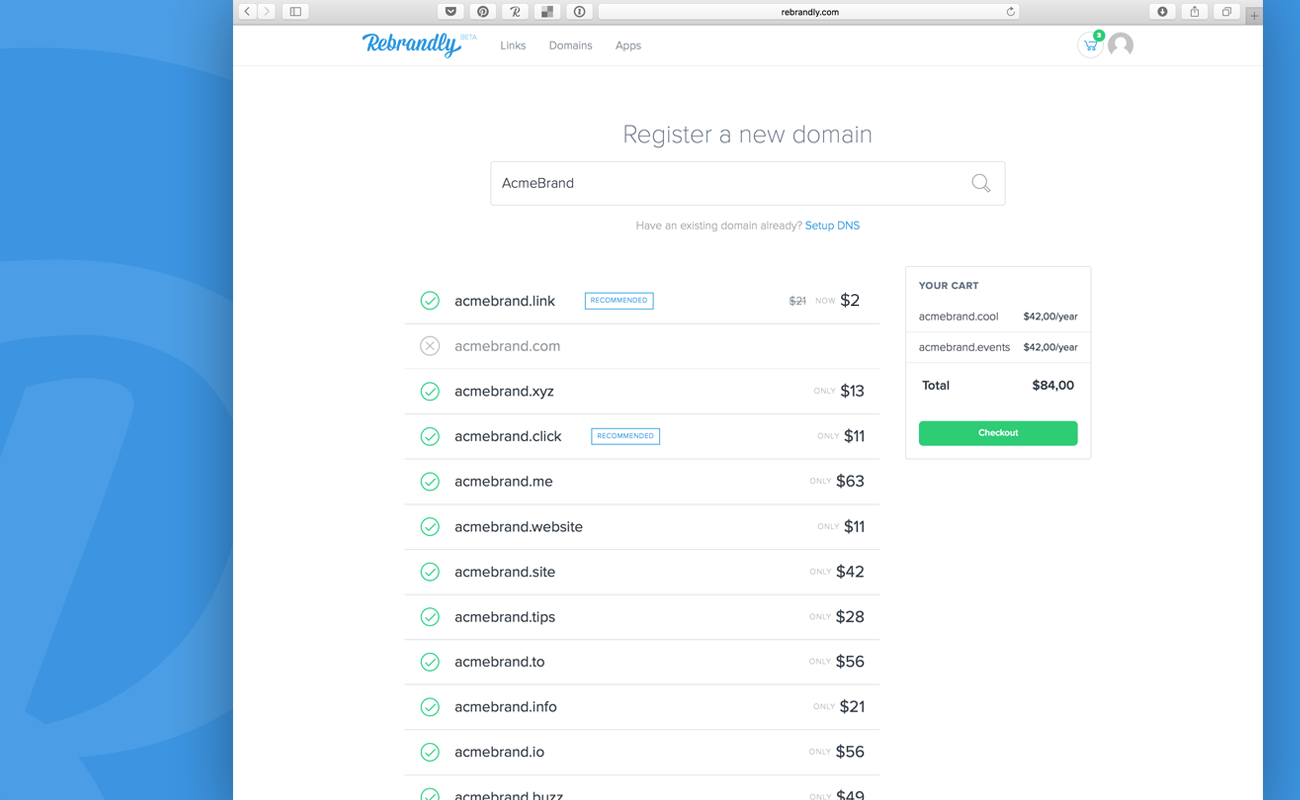Click the acmebrand.xyz domain name
This screenshot has width=1300, height=800.
click(x=504, y=391)
